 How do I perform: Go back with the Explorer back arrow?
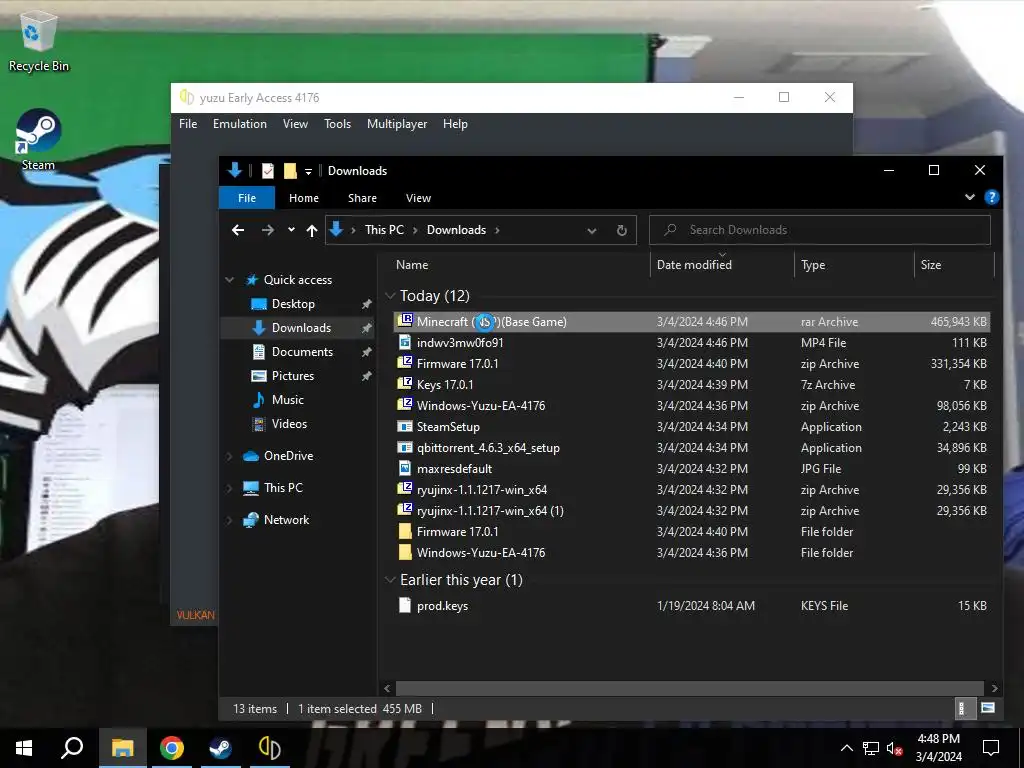[238, 230]
